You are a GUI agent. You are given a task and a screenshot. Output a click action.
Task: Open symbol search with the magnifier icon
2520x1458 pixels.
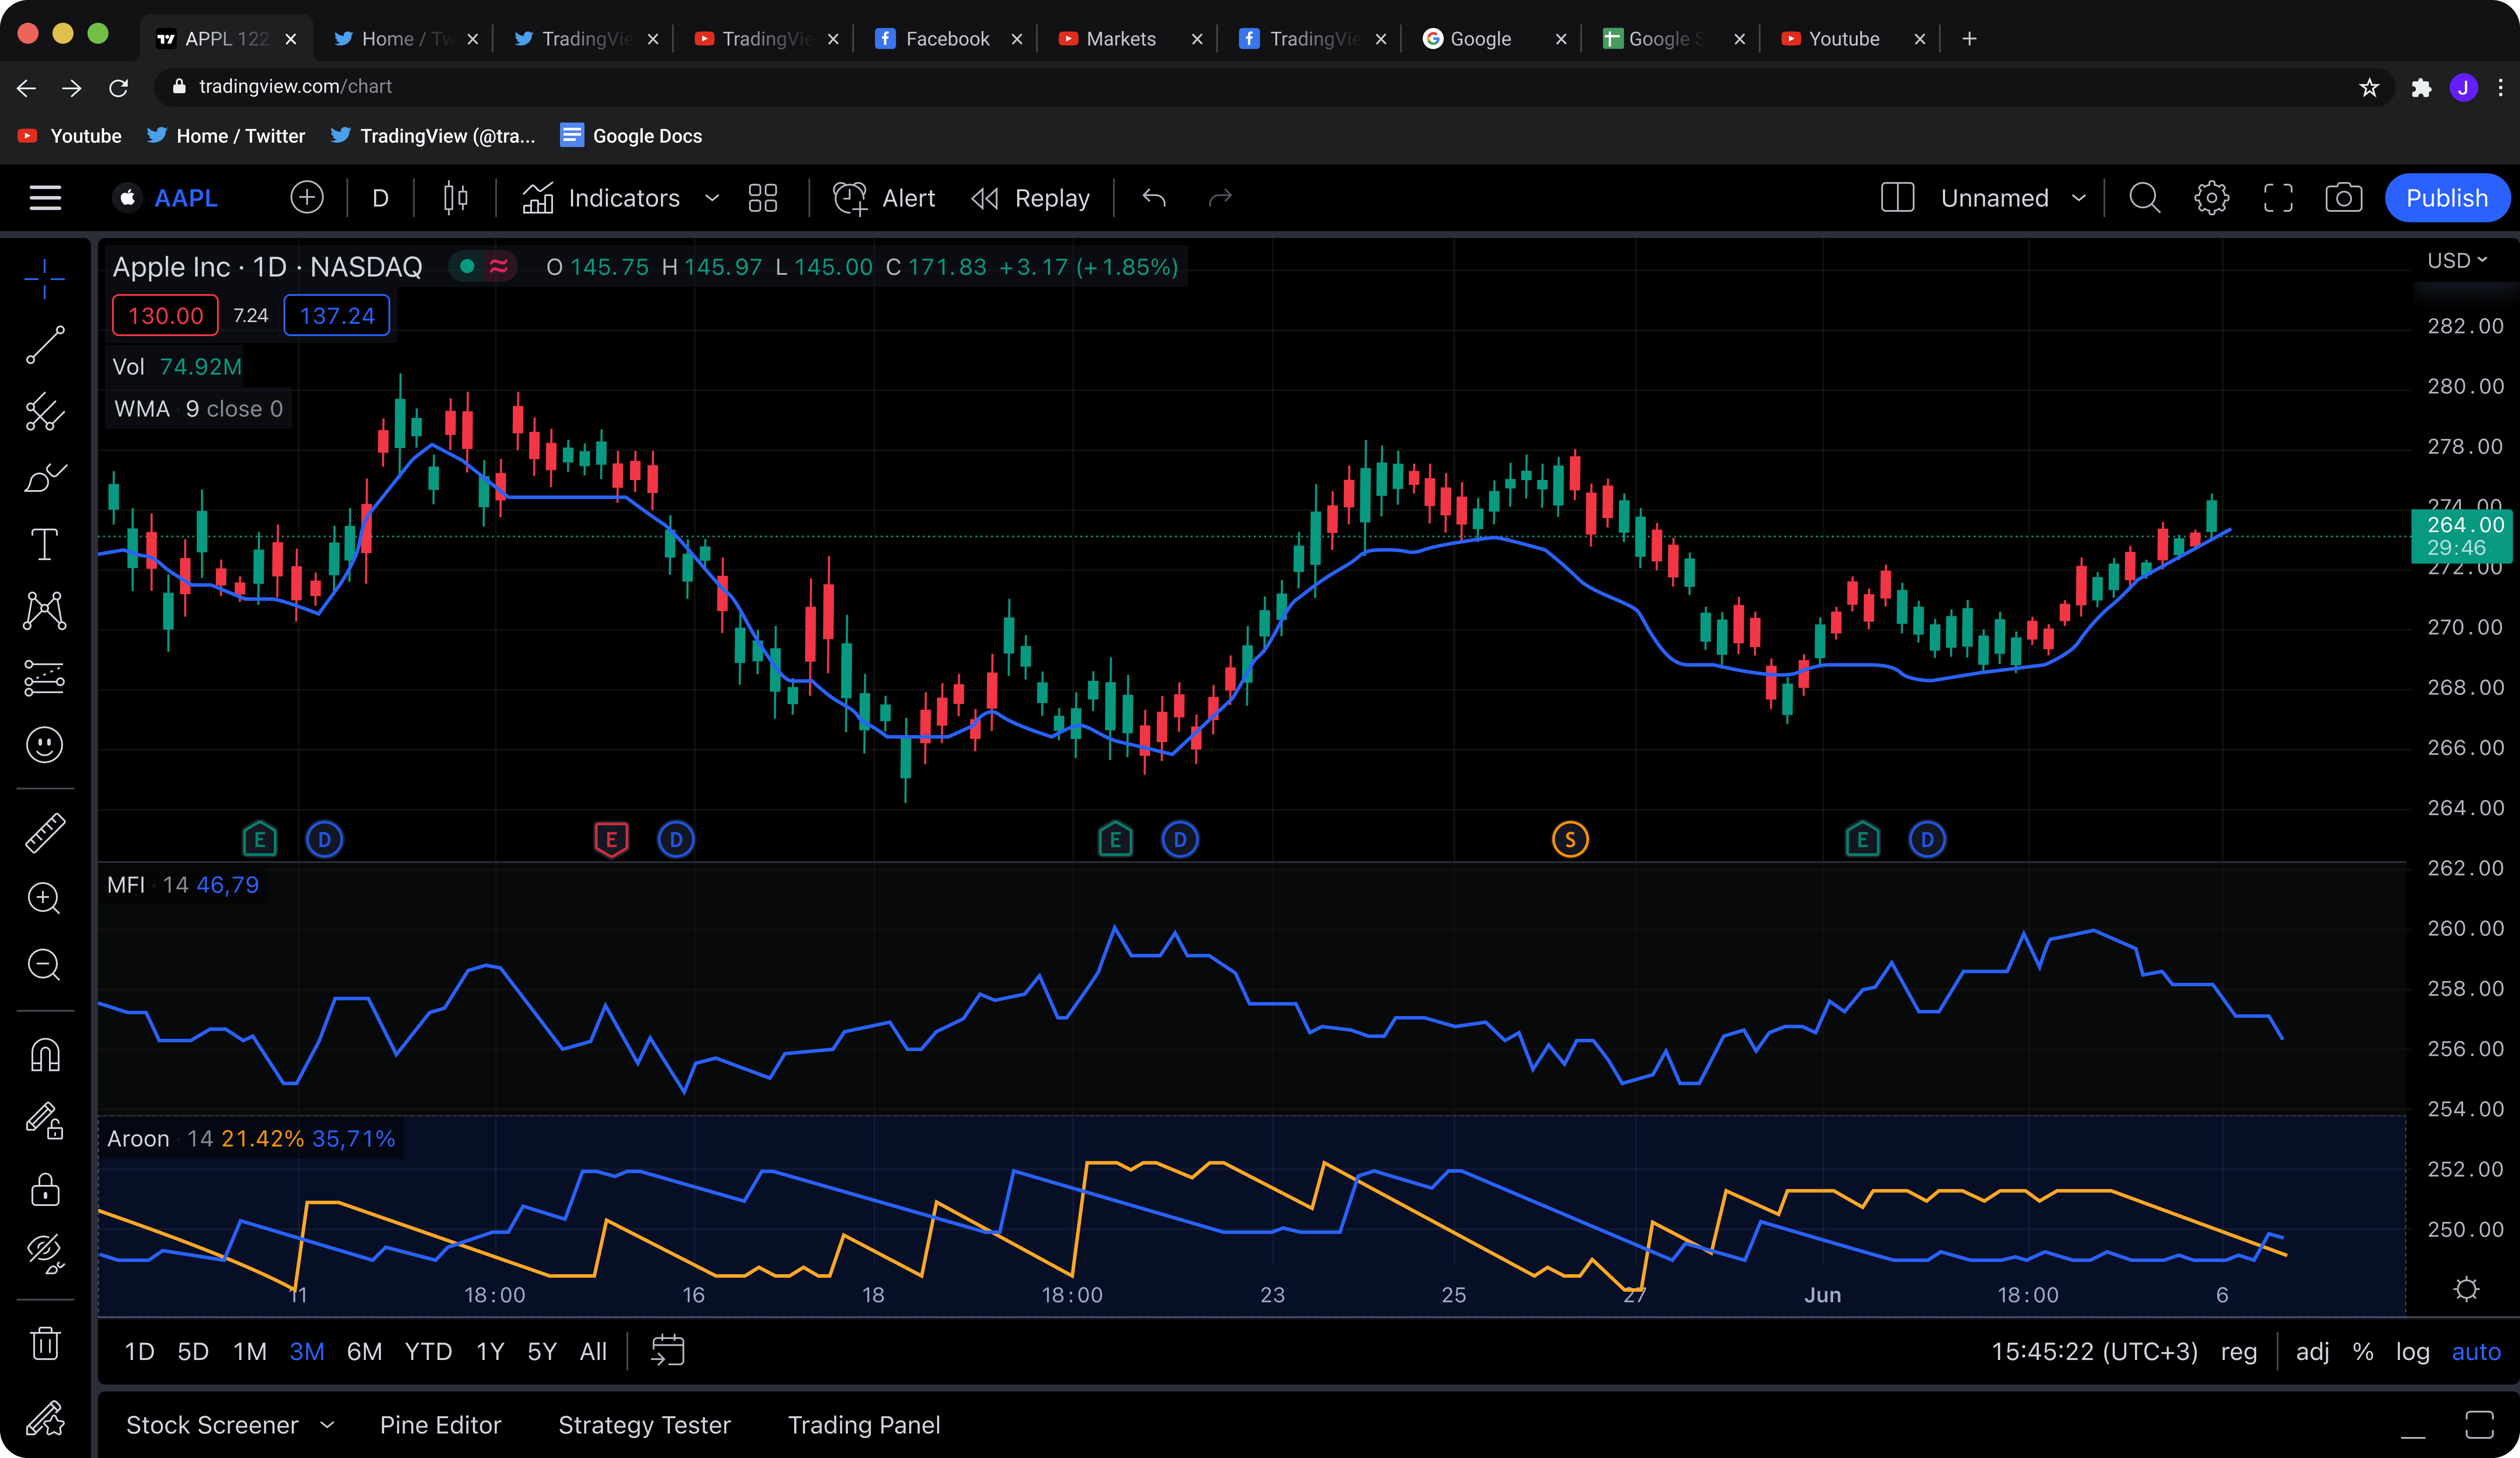2145,197
